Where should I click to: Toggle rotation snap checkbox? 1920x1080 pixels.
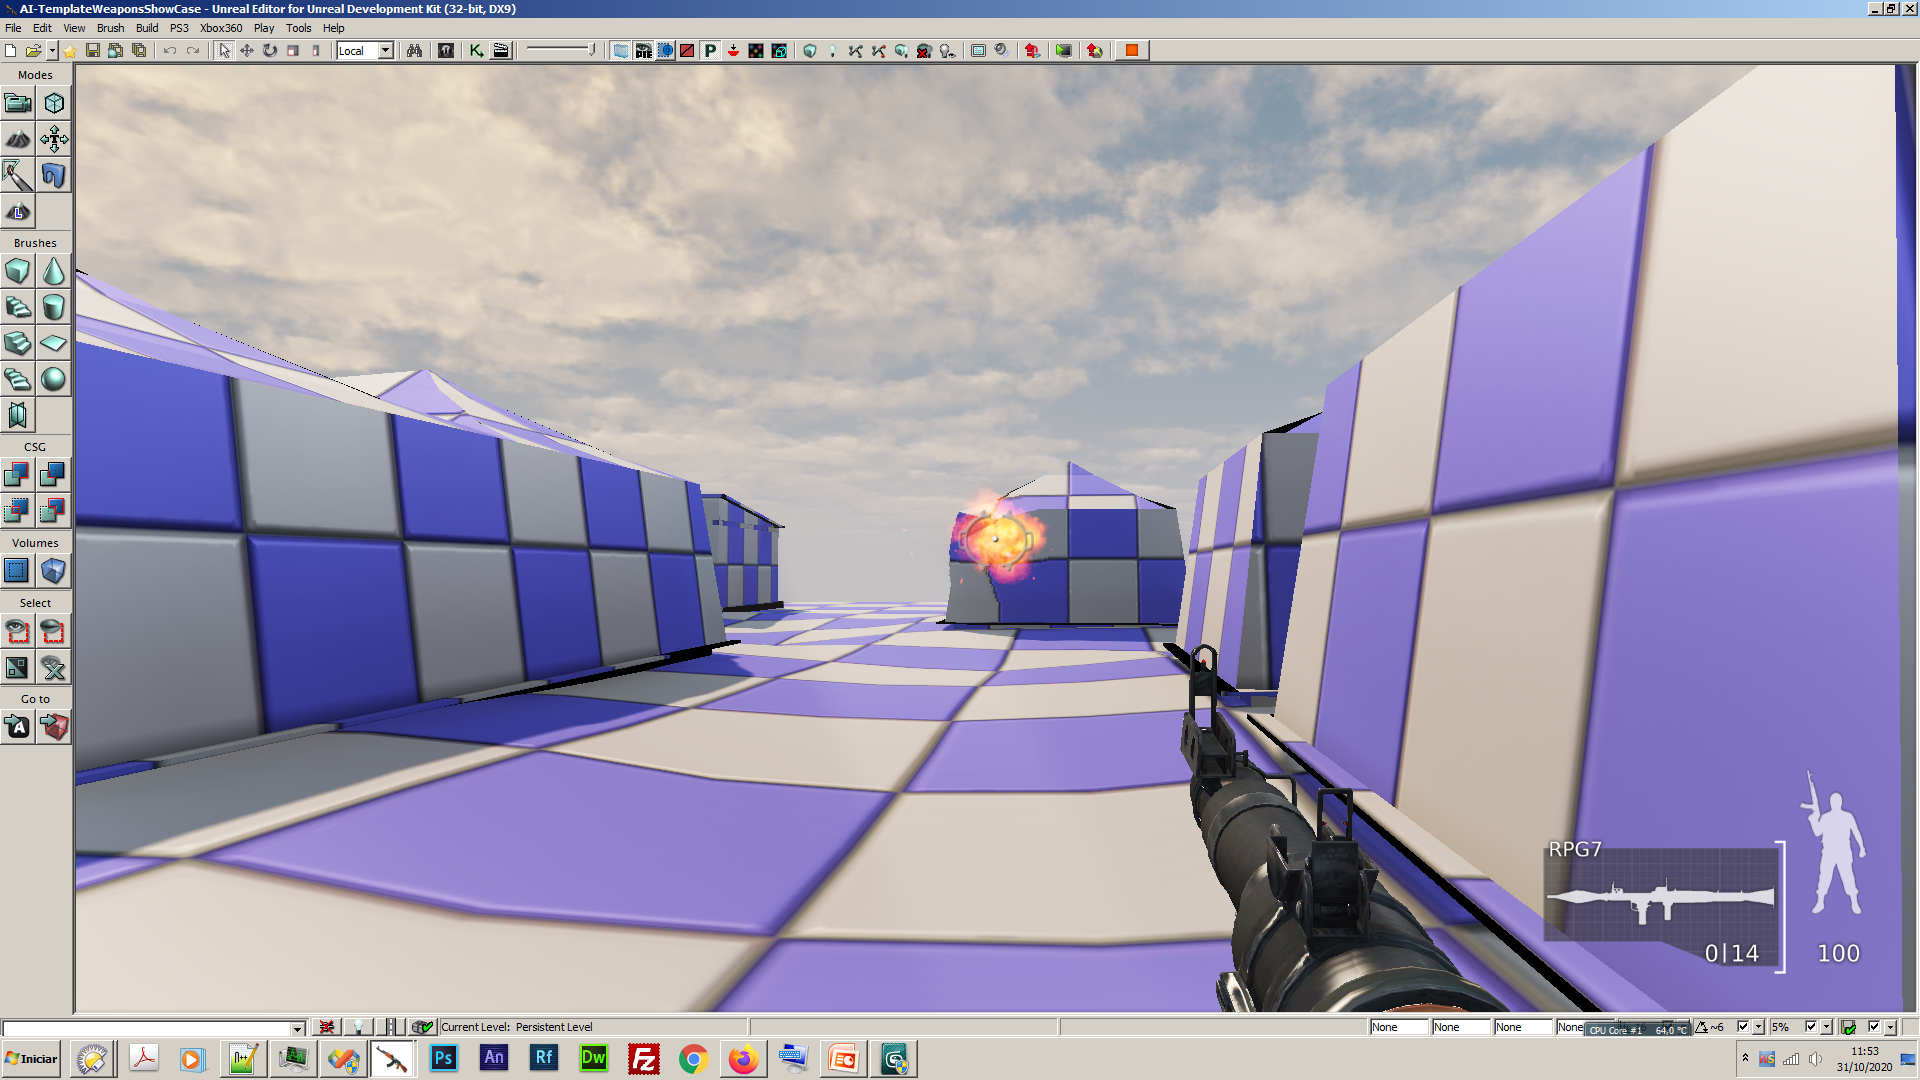point(1743,1027)
